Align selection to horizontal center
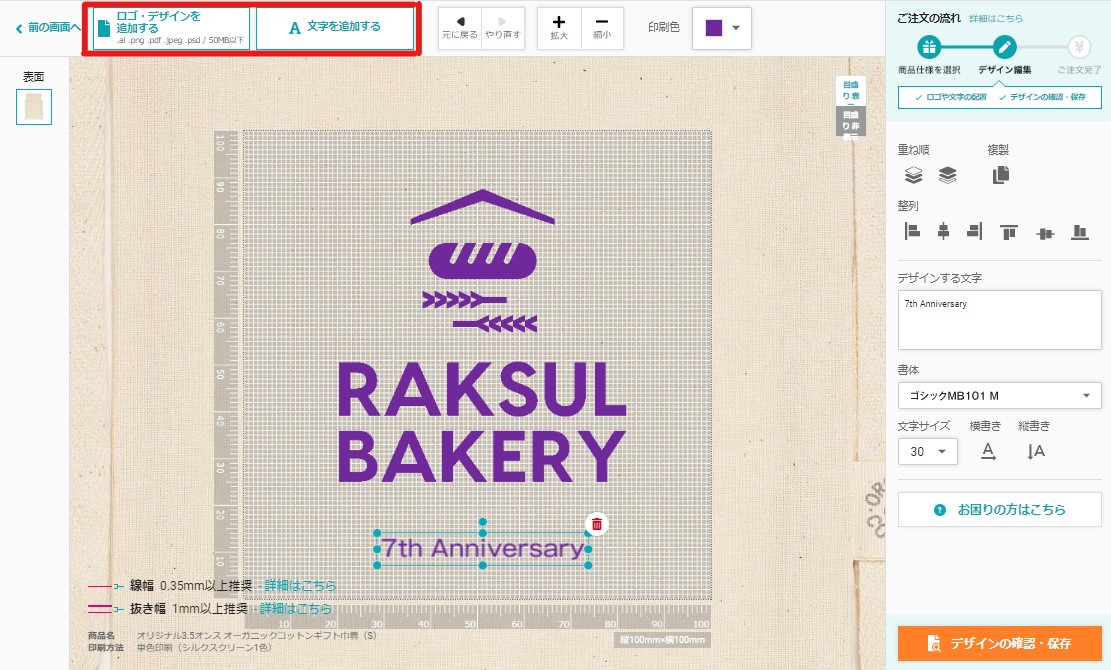The height and width of the screenshot is (670, 1111). click(x=943, y=231)
